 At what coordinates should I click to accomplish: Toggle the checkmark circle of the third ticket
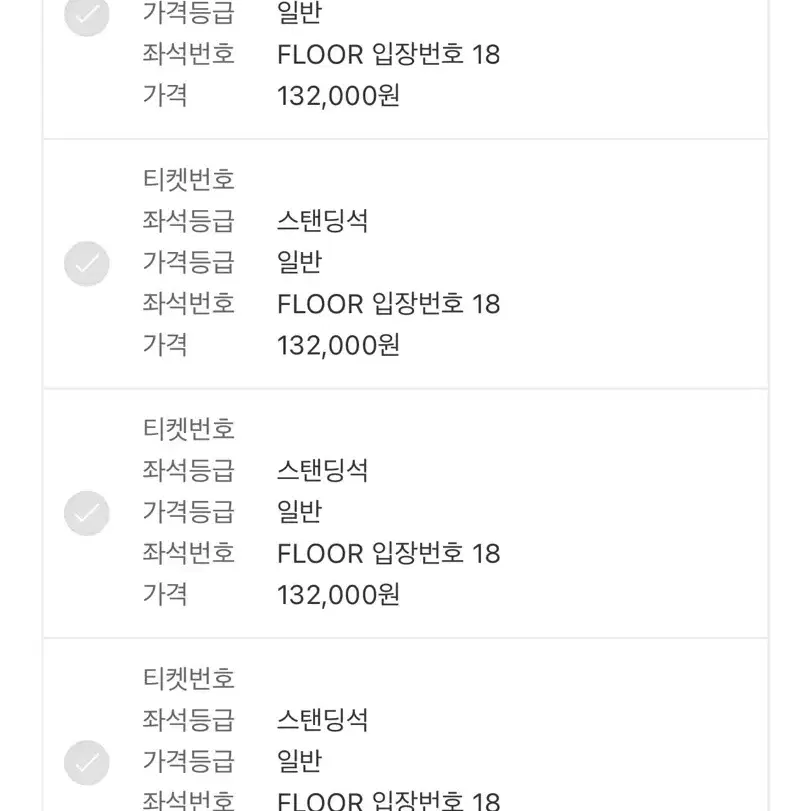[x=86, y=513]
